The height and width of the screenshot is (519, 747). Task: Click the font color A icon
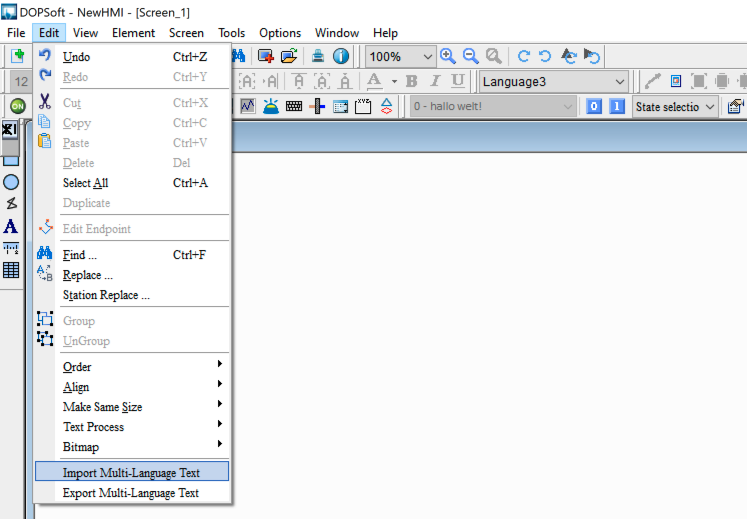374,81
